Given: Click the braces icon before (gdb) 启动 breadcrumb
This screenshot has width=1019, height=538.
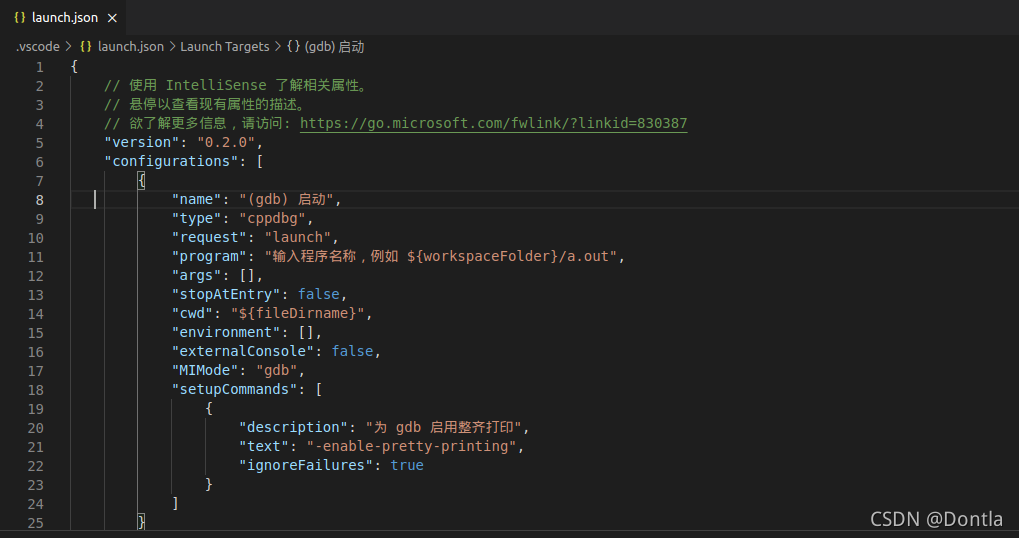Looking at the screenshot, I should pyautogui.click(x=293, y=47).
